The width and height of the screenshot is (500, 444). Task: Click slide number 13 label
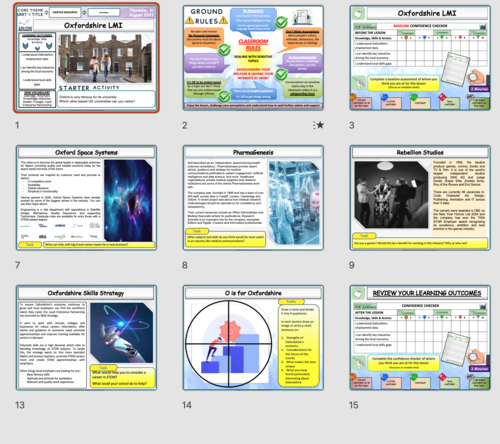pyautogui.click(x=20, y=405)
